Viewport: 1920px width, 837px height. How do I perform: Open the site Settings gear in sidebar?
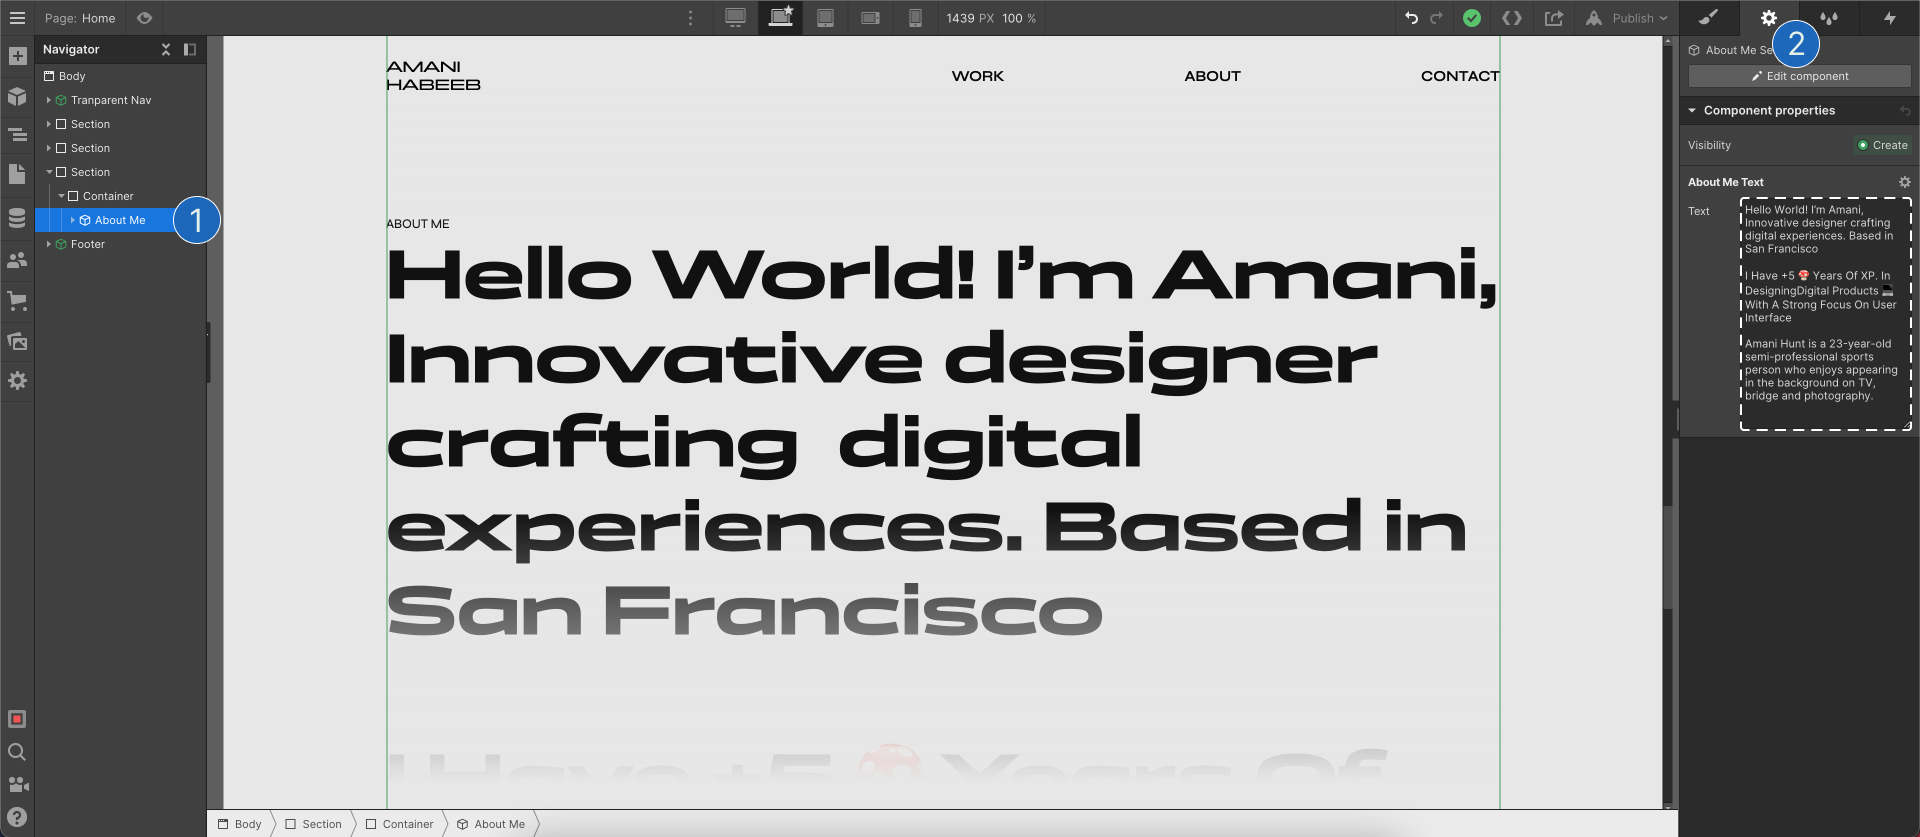(x=17, y=381)
